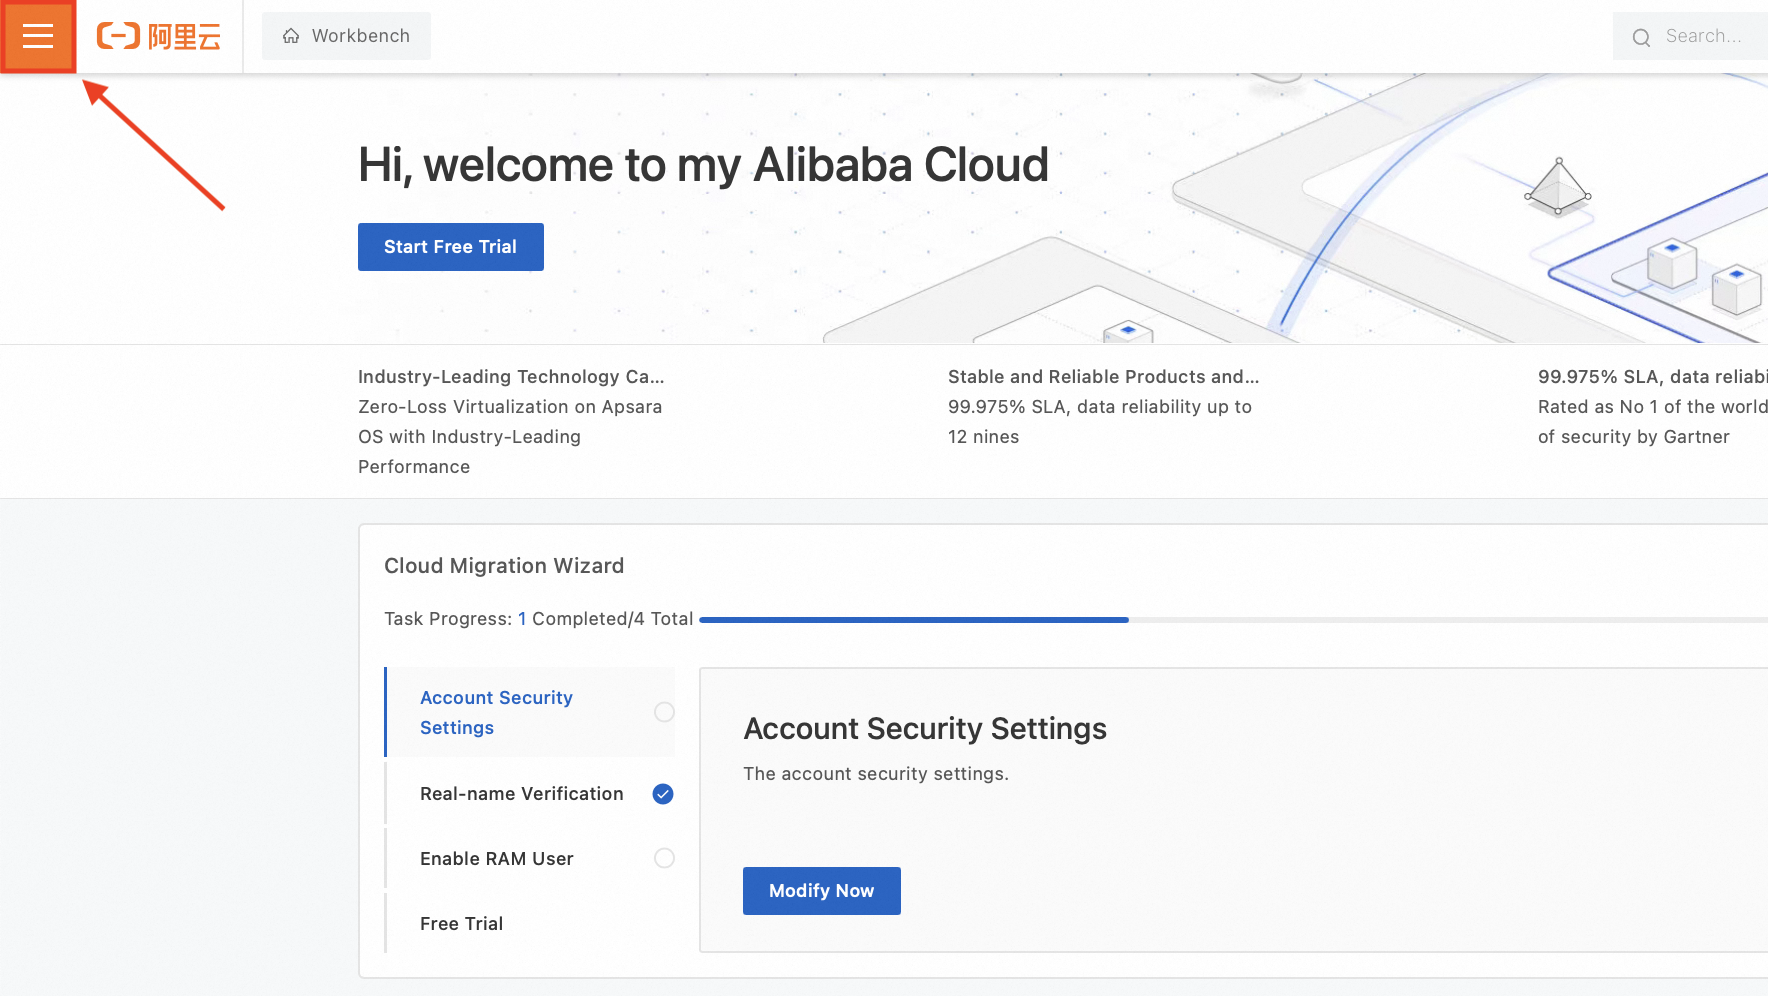
Task: Toggle the Account Security Settings status circle
Action: [x=664, y=712]
